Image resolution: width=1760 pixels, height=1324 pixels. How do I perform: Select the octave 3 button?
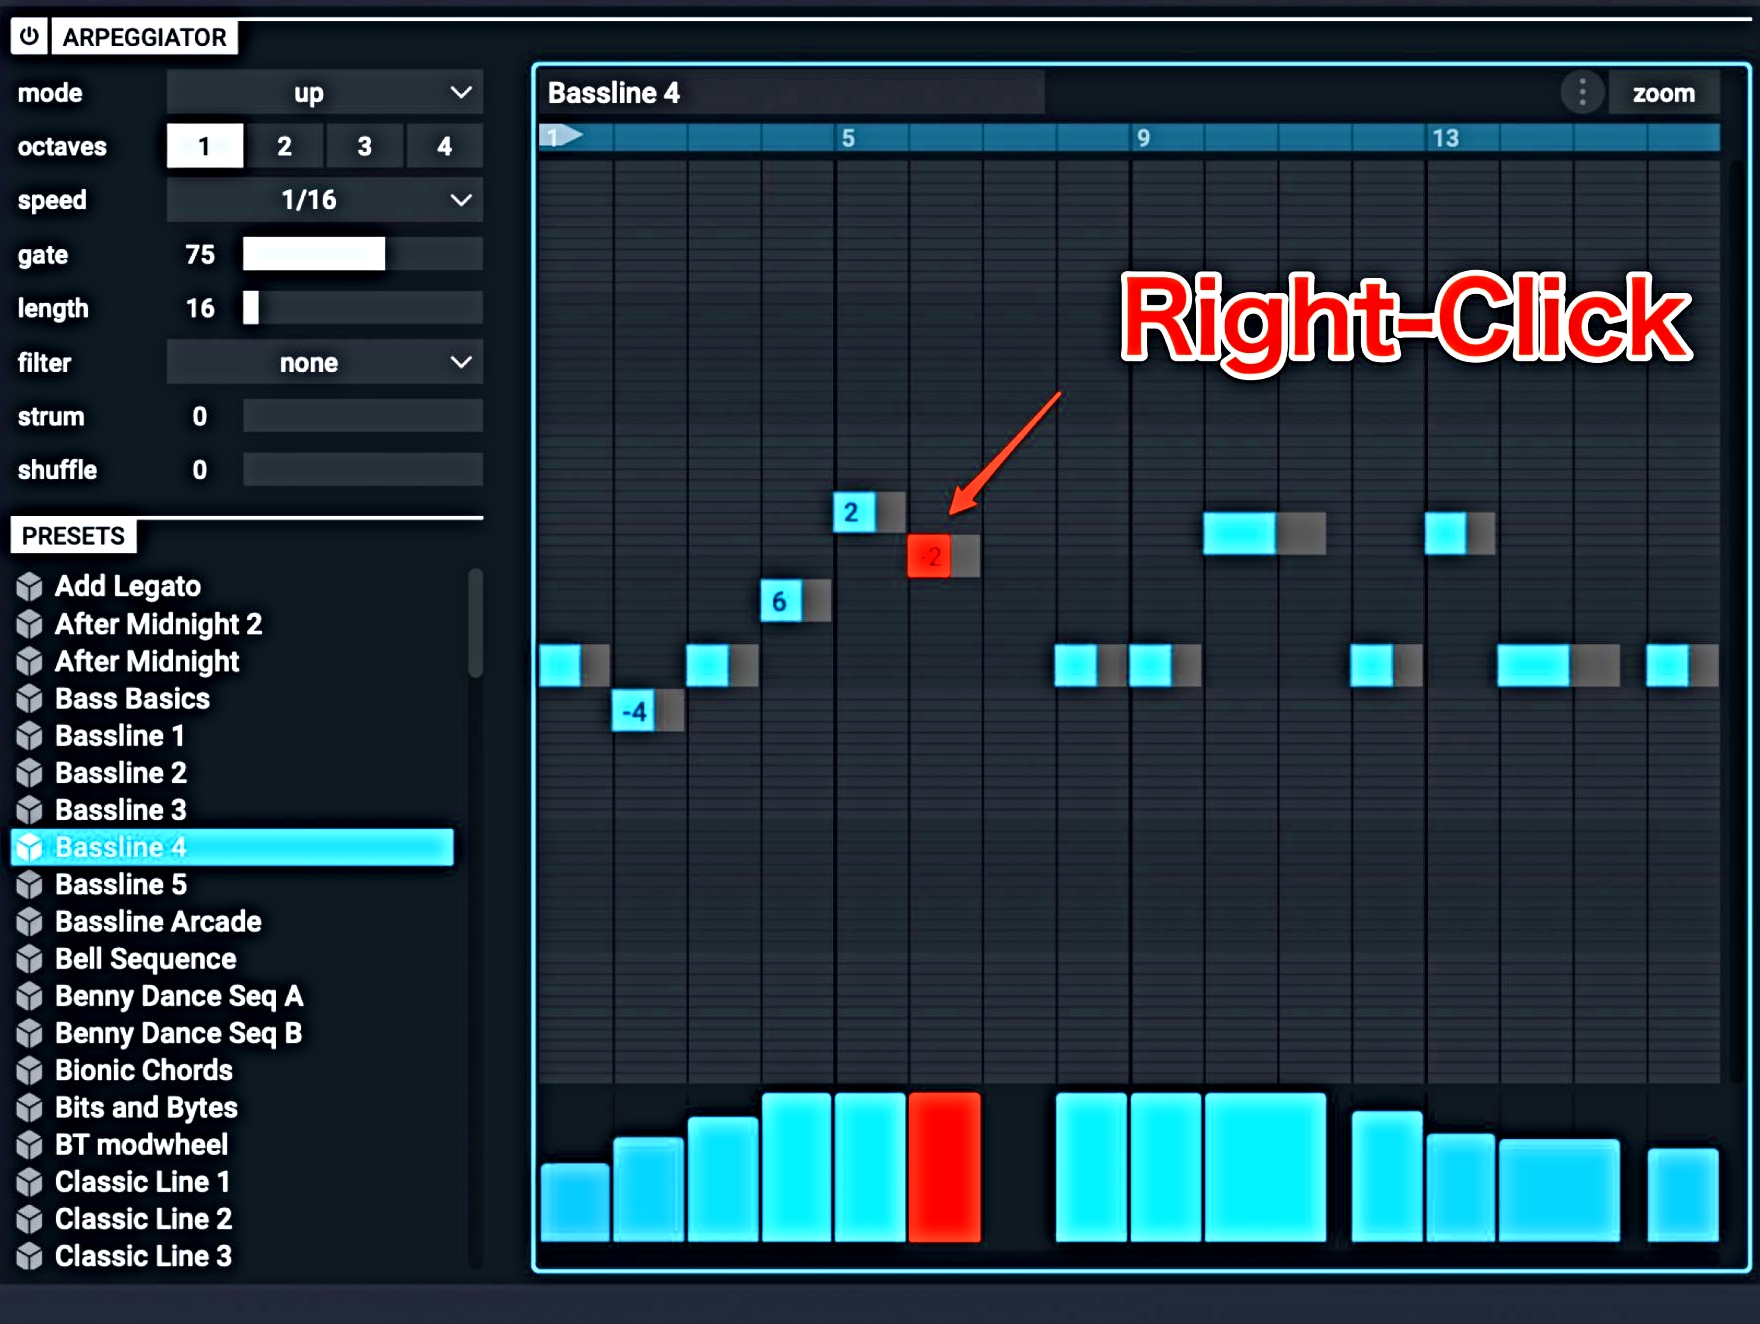click(365, 145)
